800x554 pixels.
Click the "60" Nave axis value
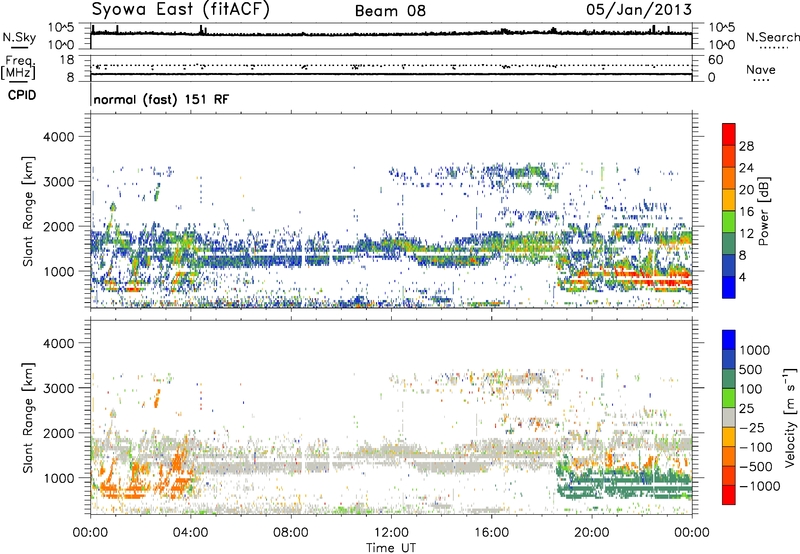[x=715, y=60]
